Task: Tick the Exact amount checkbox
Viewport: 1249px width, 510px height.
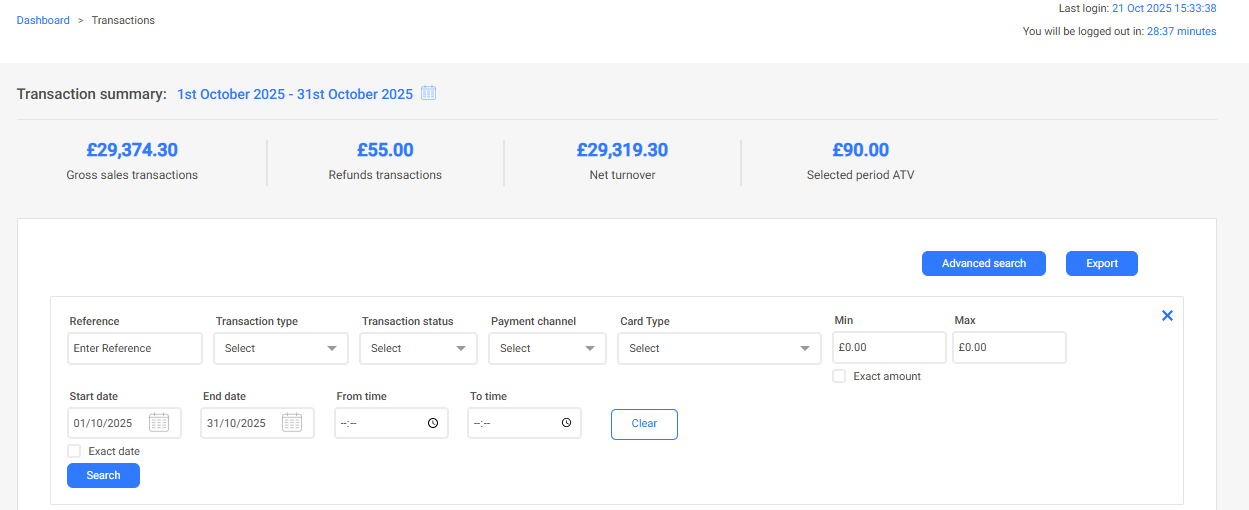Action: pyautogui.click(x=840, y=376)
